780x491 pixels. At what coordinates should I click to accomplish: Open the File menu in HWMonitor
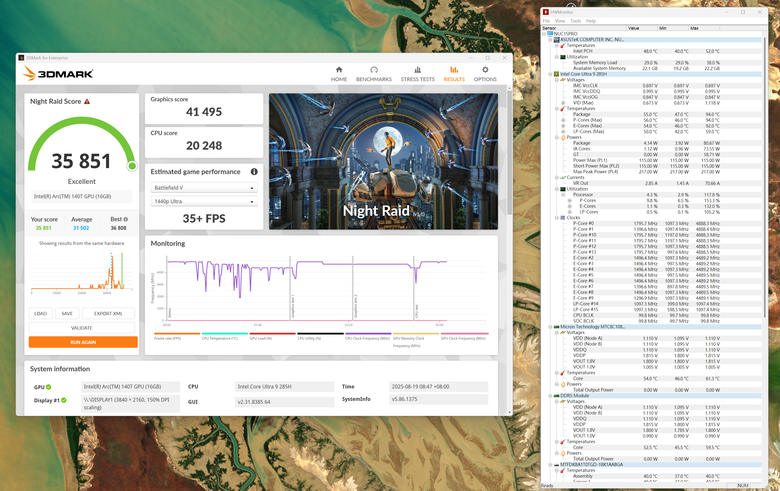click(x=546, y=21)
